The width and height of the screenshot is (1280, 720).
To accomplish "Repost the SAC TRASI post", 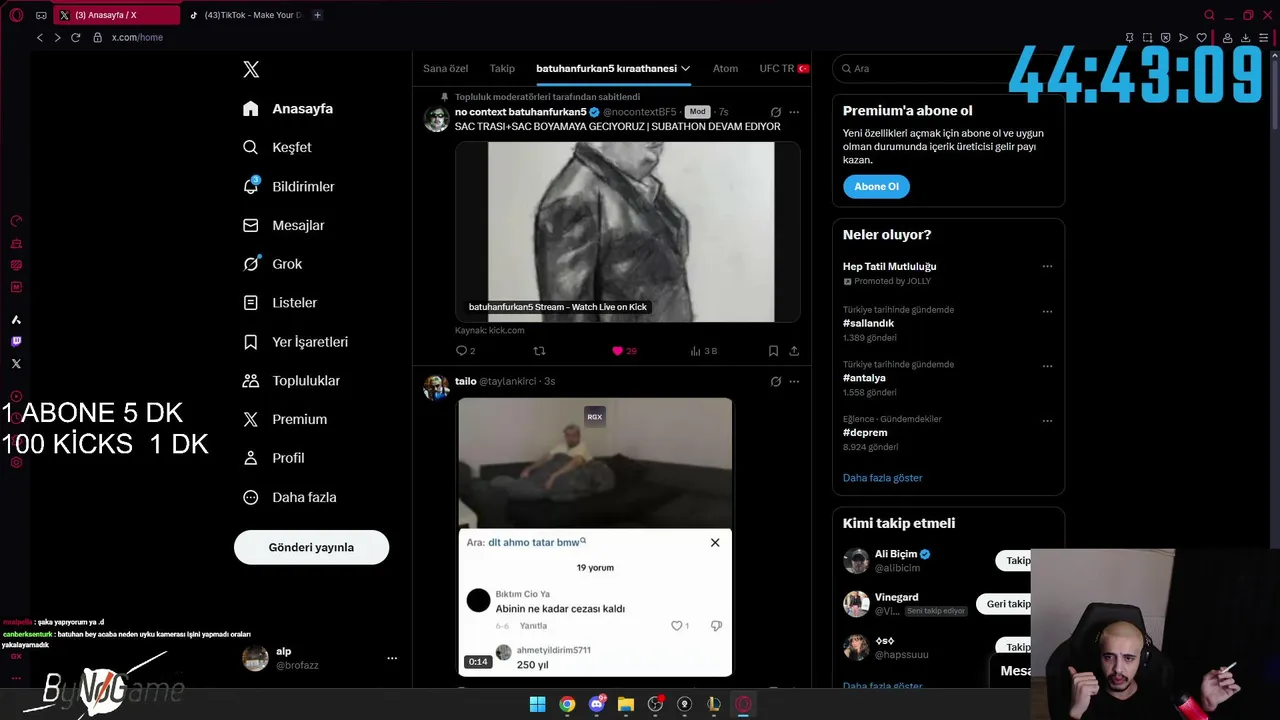I will (539, 351).
